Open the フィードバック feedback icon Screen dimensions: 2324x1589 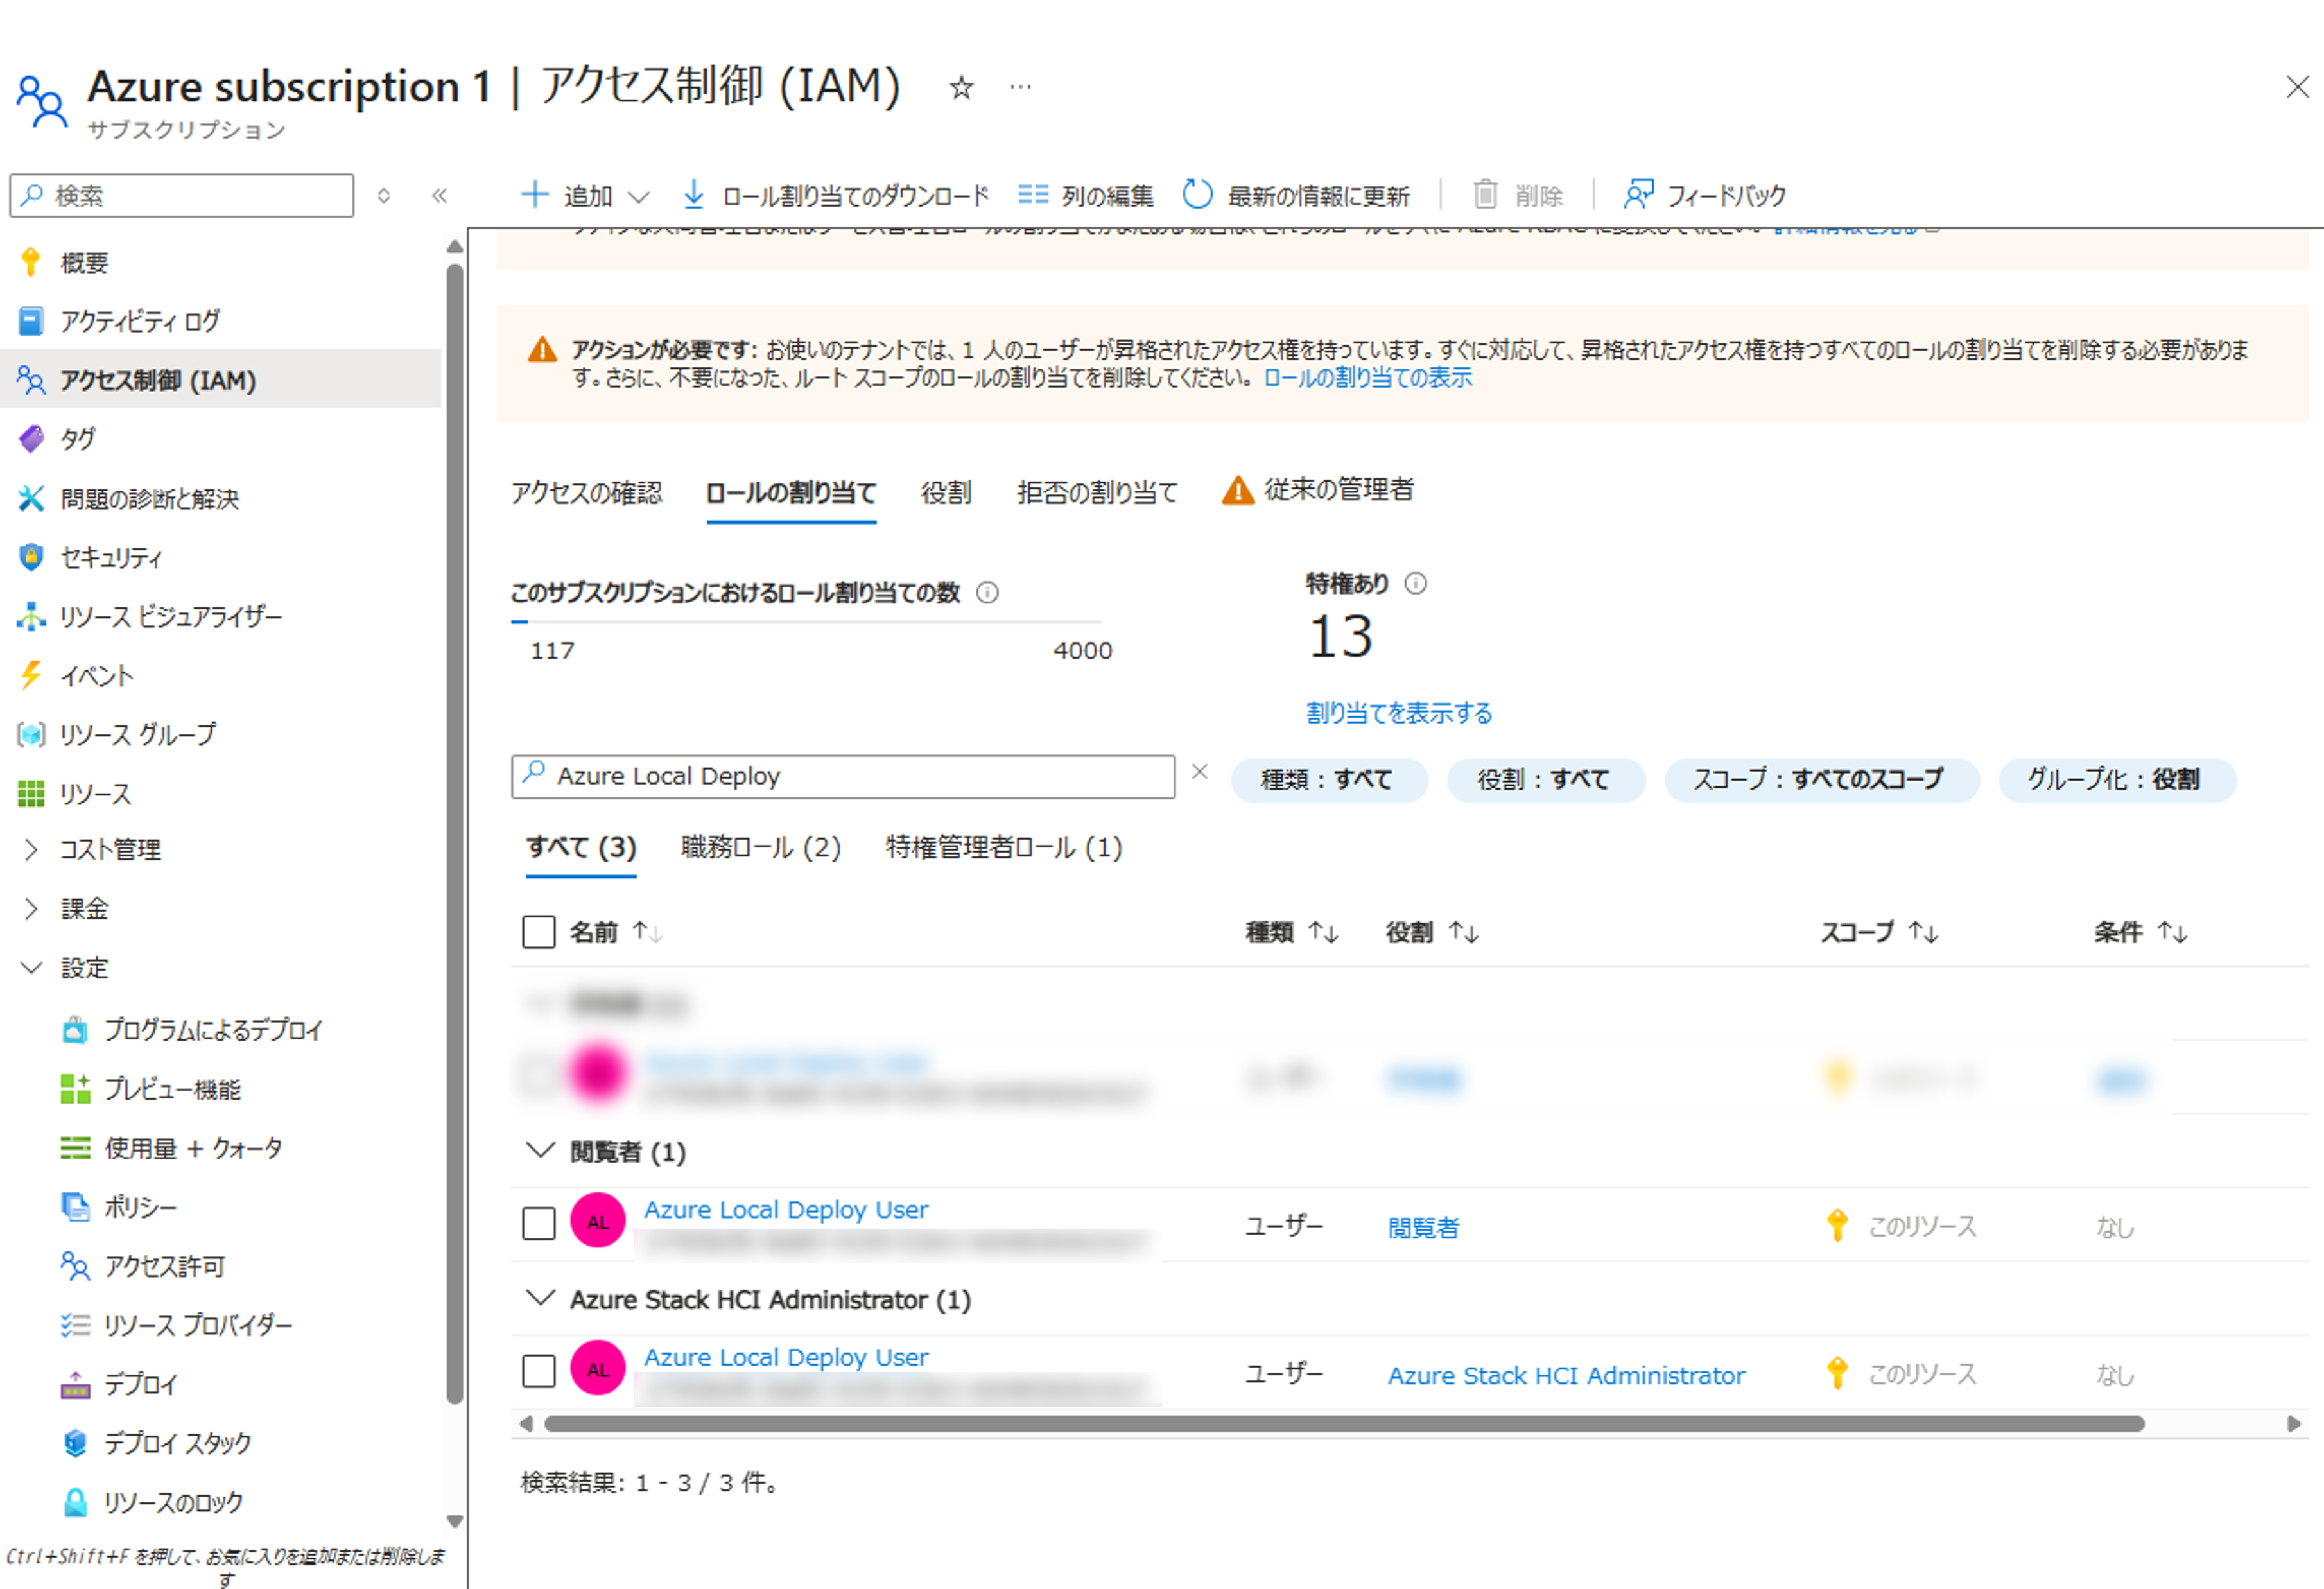click(x=1637, y=194)
